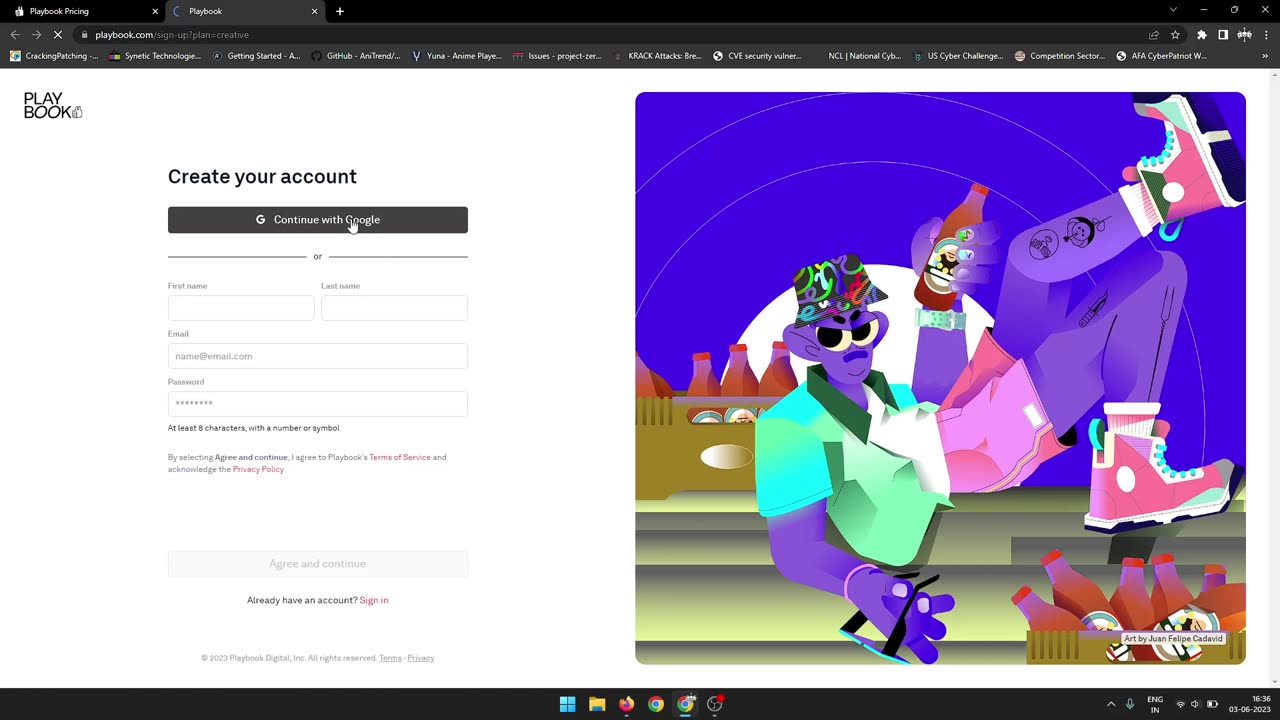Click the address bar URL
This screenshot has height=720, width=1280.
172,35
